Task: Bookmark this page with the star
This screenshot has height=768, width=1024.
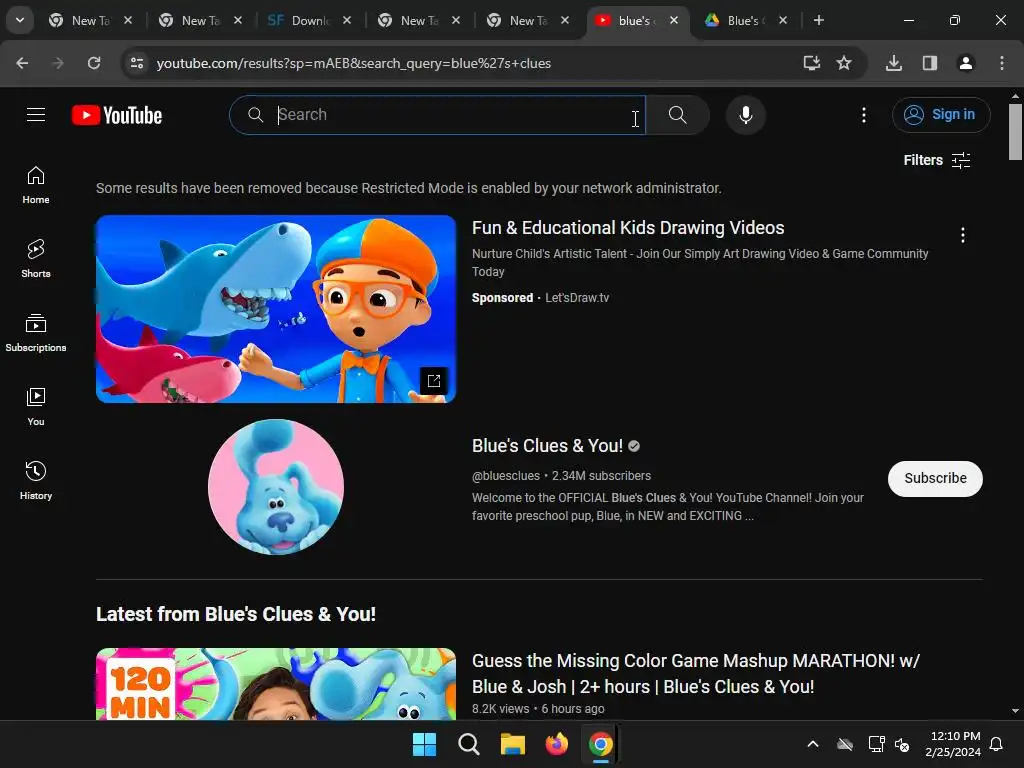Action: click(844, 63)
